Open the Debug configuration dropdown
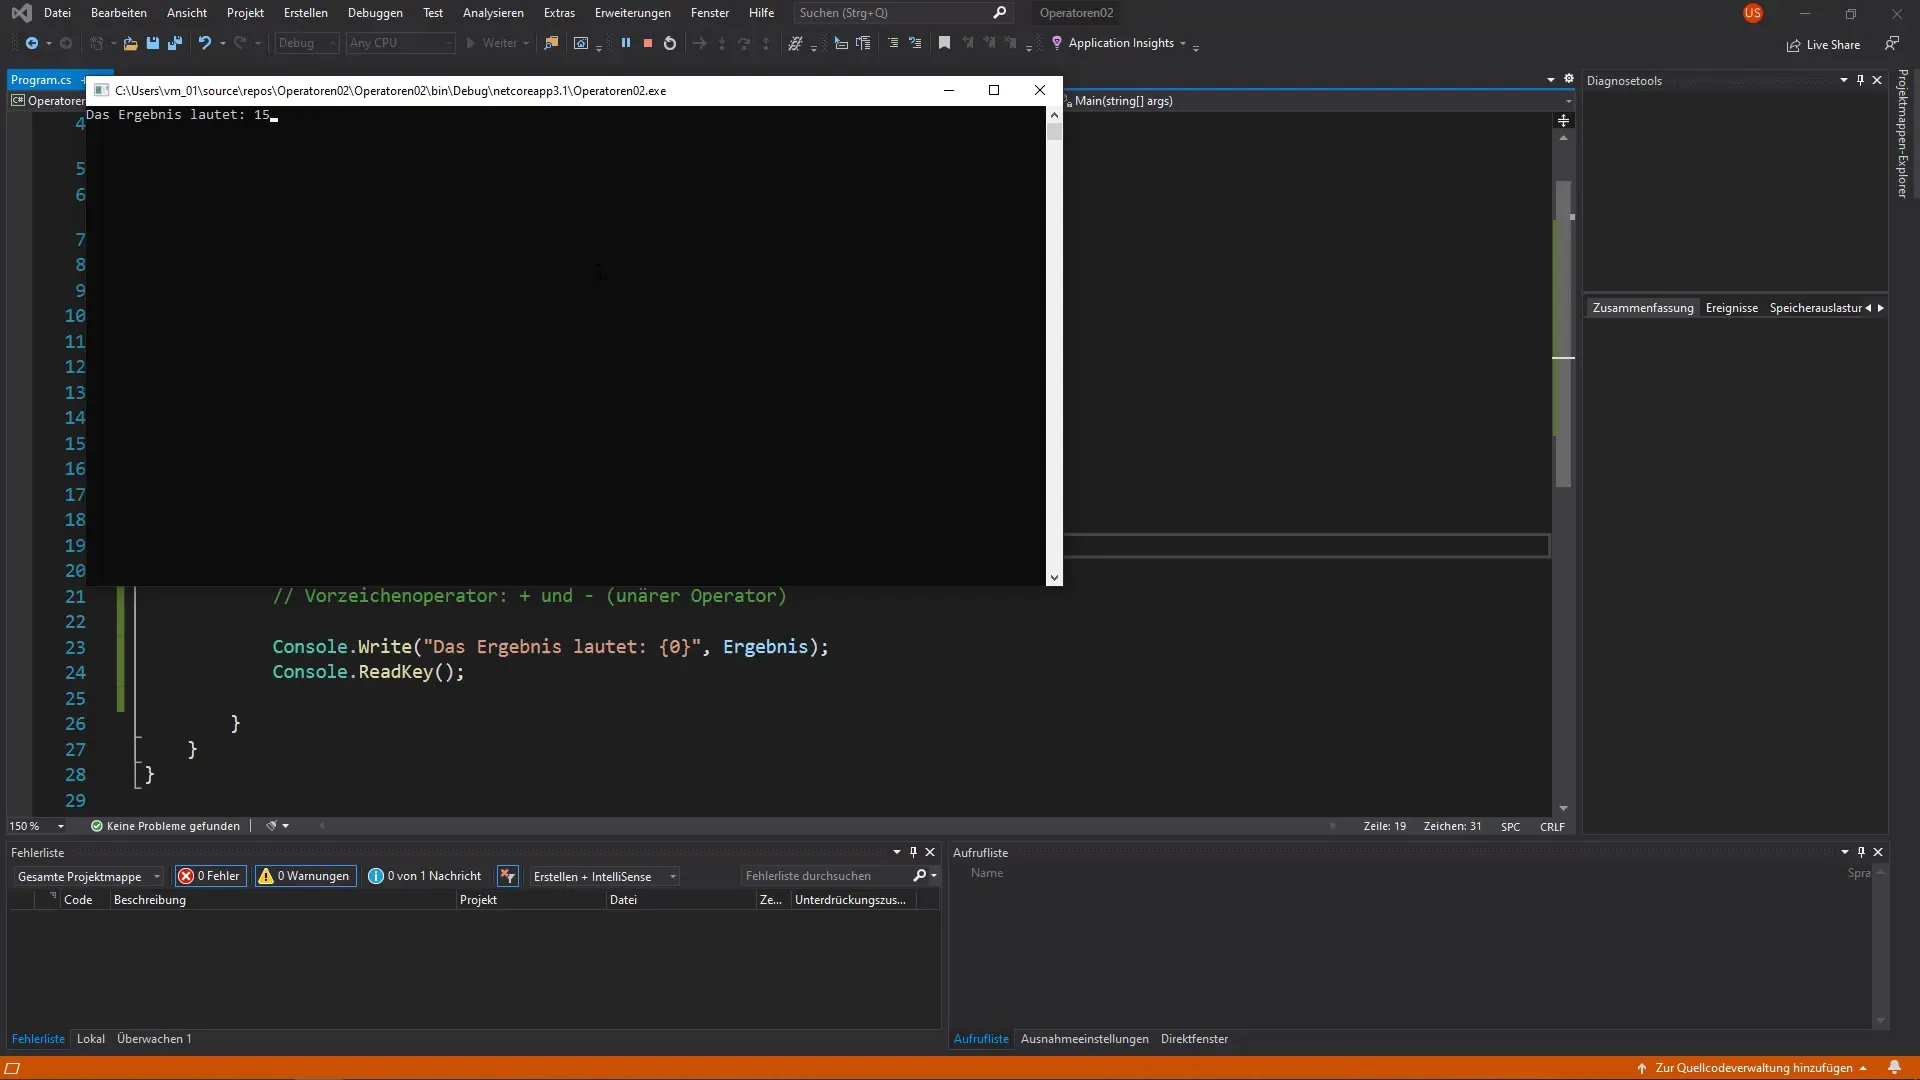Image resolution: width=1920 pixels, height=1080 pixels. coord(307,43)
